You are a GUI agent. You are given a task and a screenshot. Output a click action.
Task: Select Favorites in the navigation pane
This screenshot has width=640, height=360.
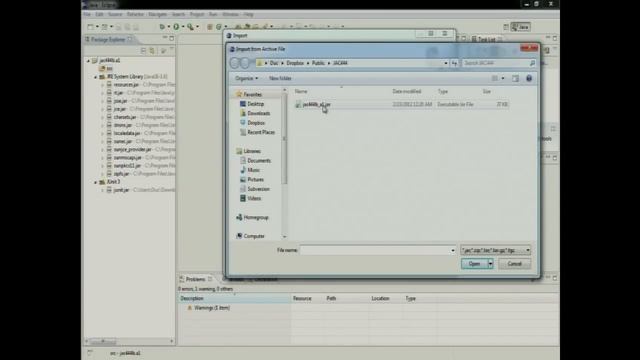(x=252, y=94)
